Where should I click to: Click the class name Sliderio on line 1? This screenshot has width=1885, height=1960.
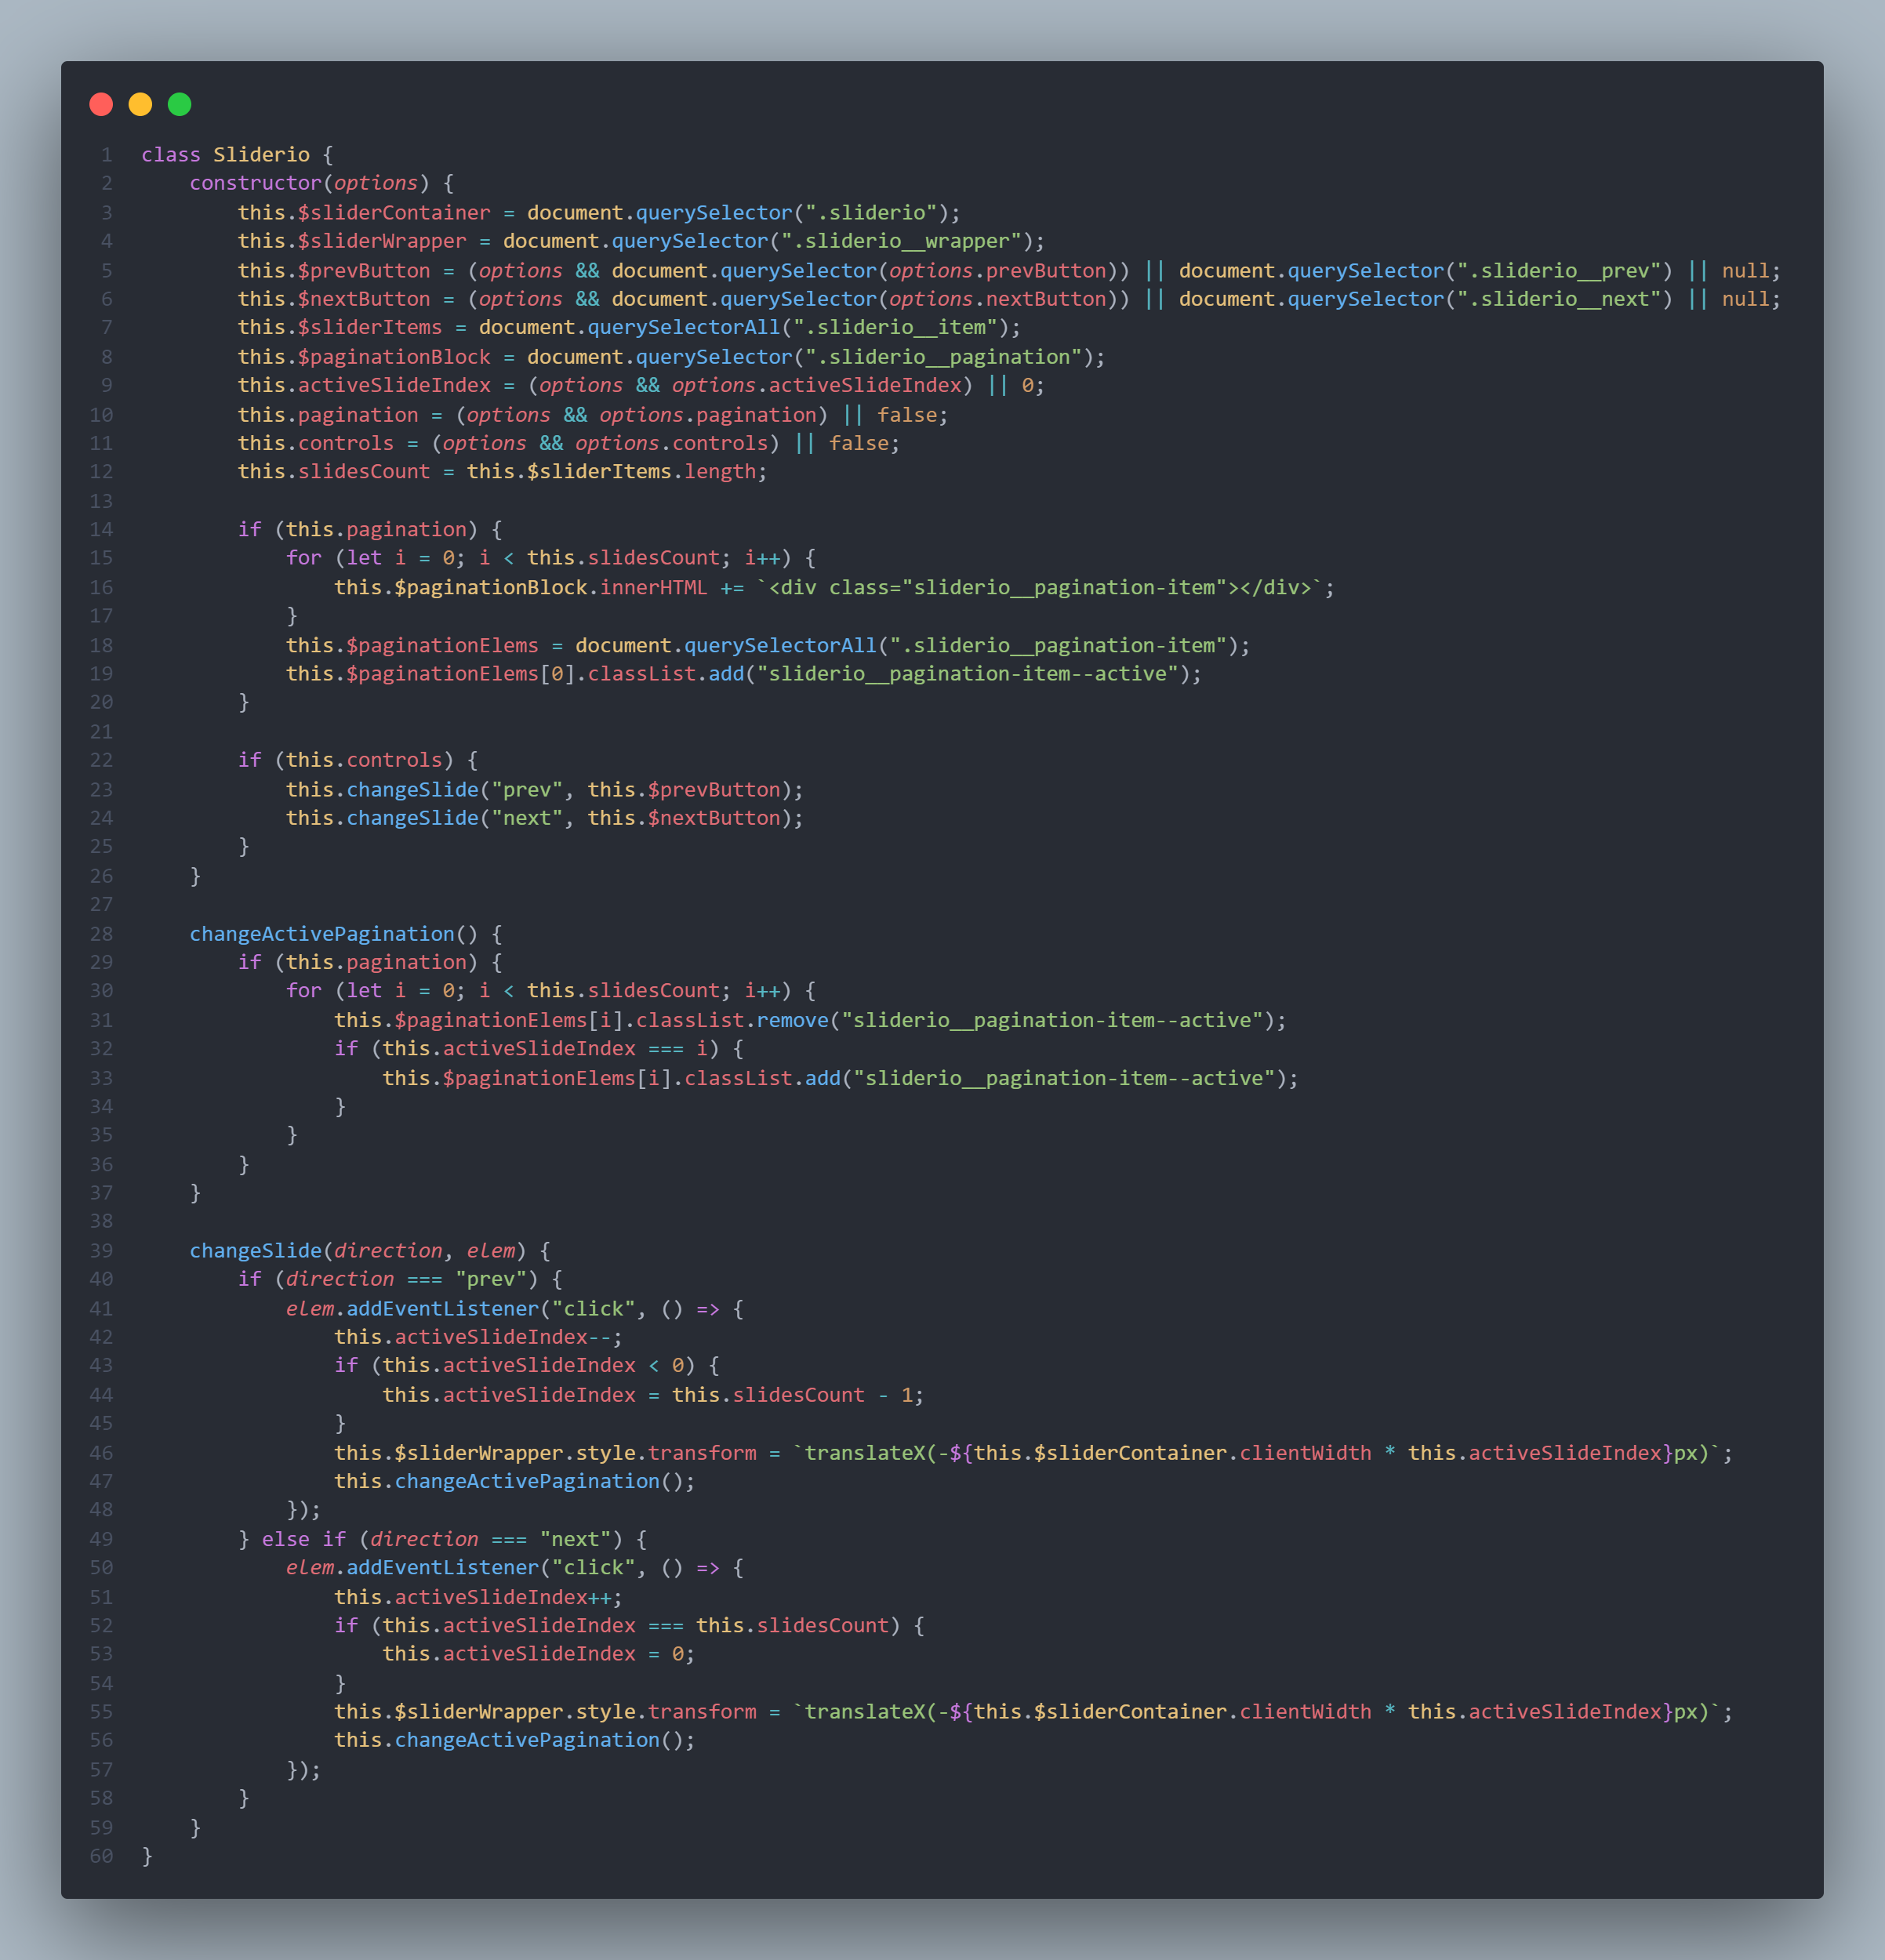pyautogui.click(x=261, y=154)
